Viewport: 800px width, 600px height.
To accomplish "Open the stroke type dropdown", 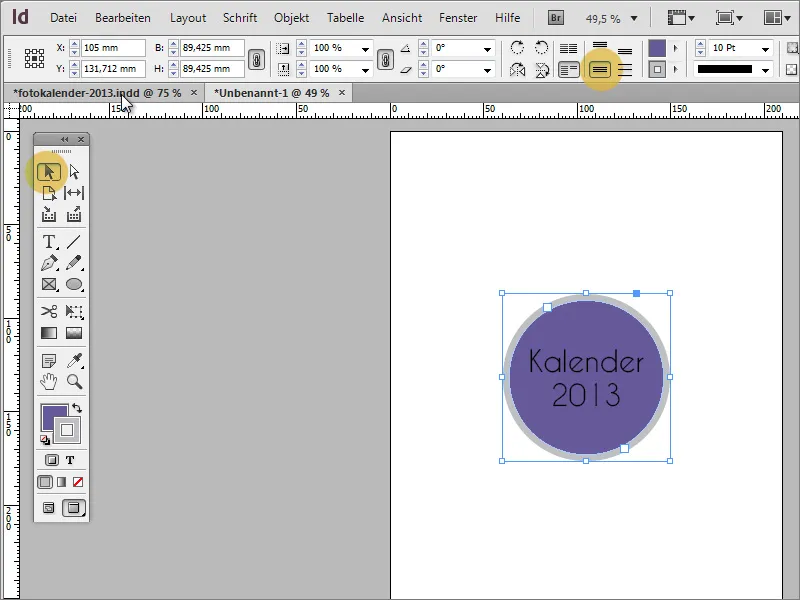I will [x=765, y=70].
